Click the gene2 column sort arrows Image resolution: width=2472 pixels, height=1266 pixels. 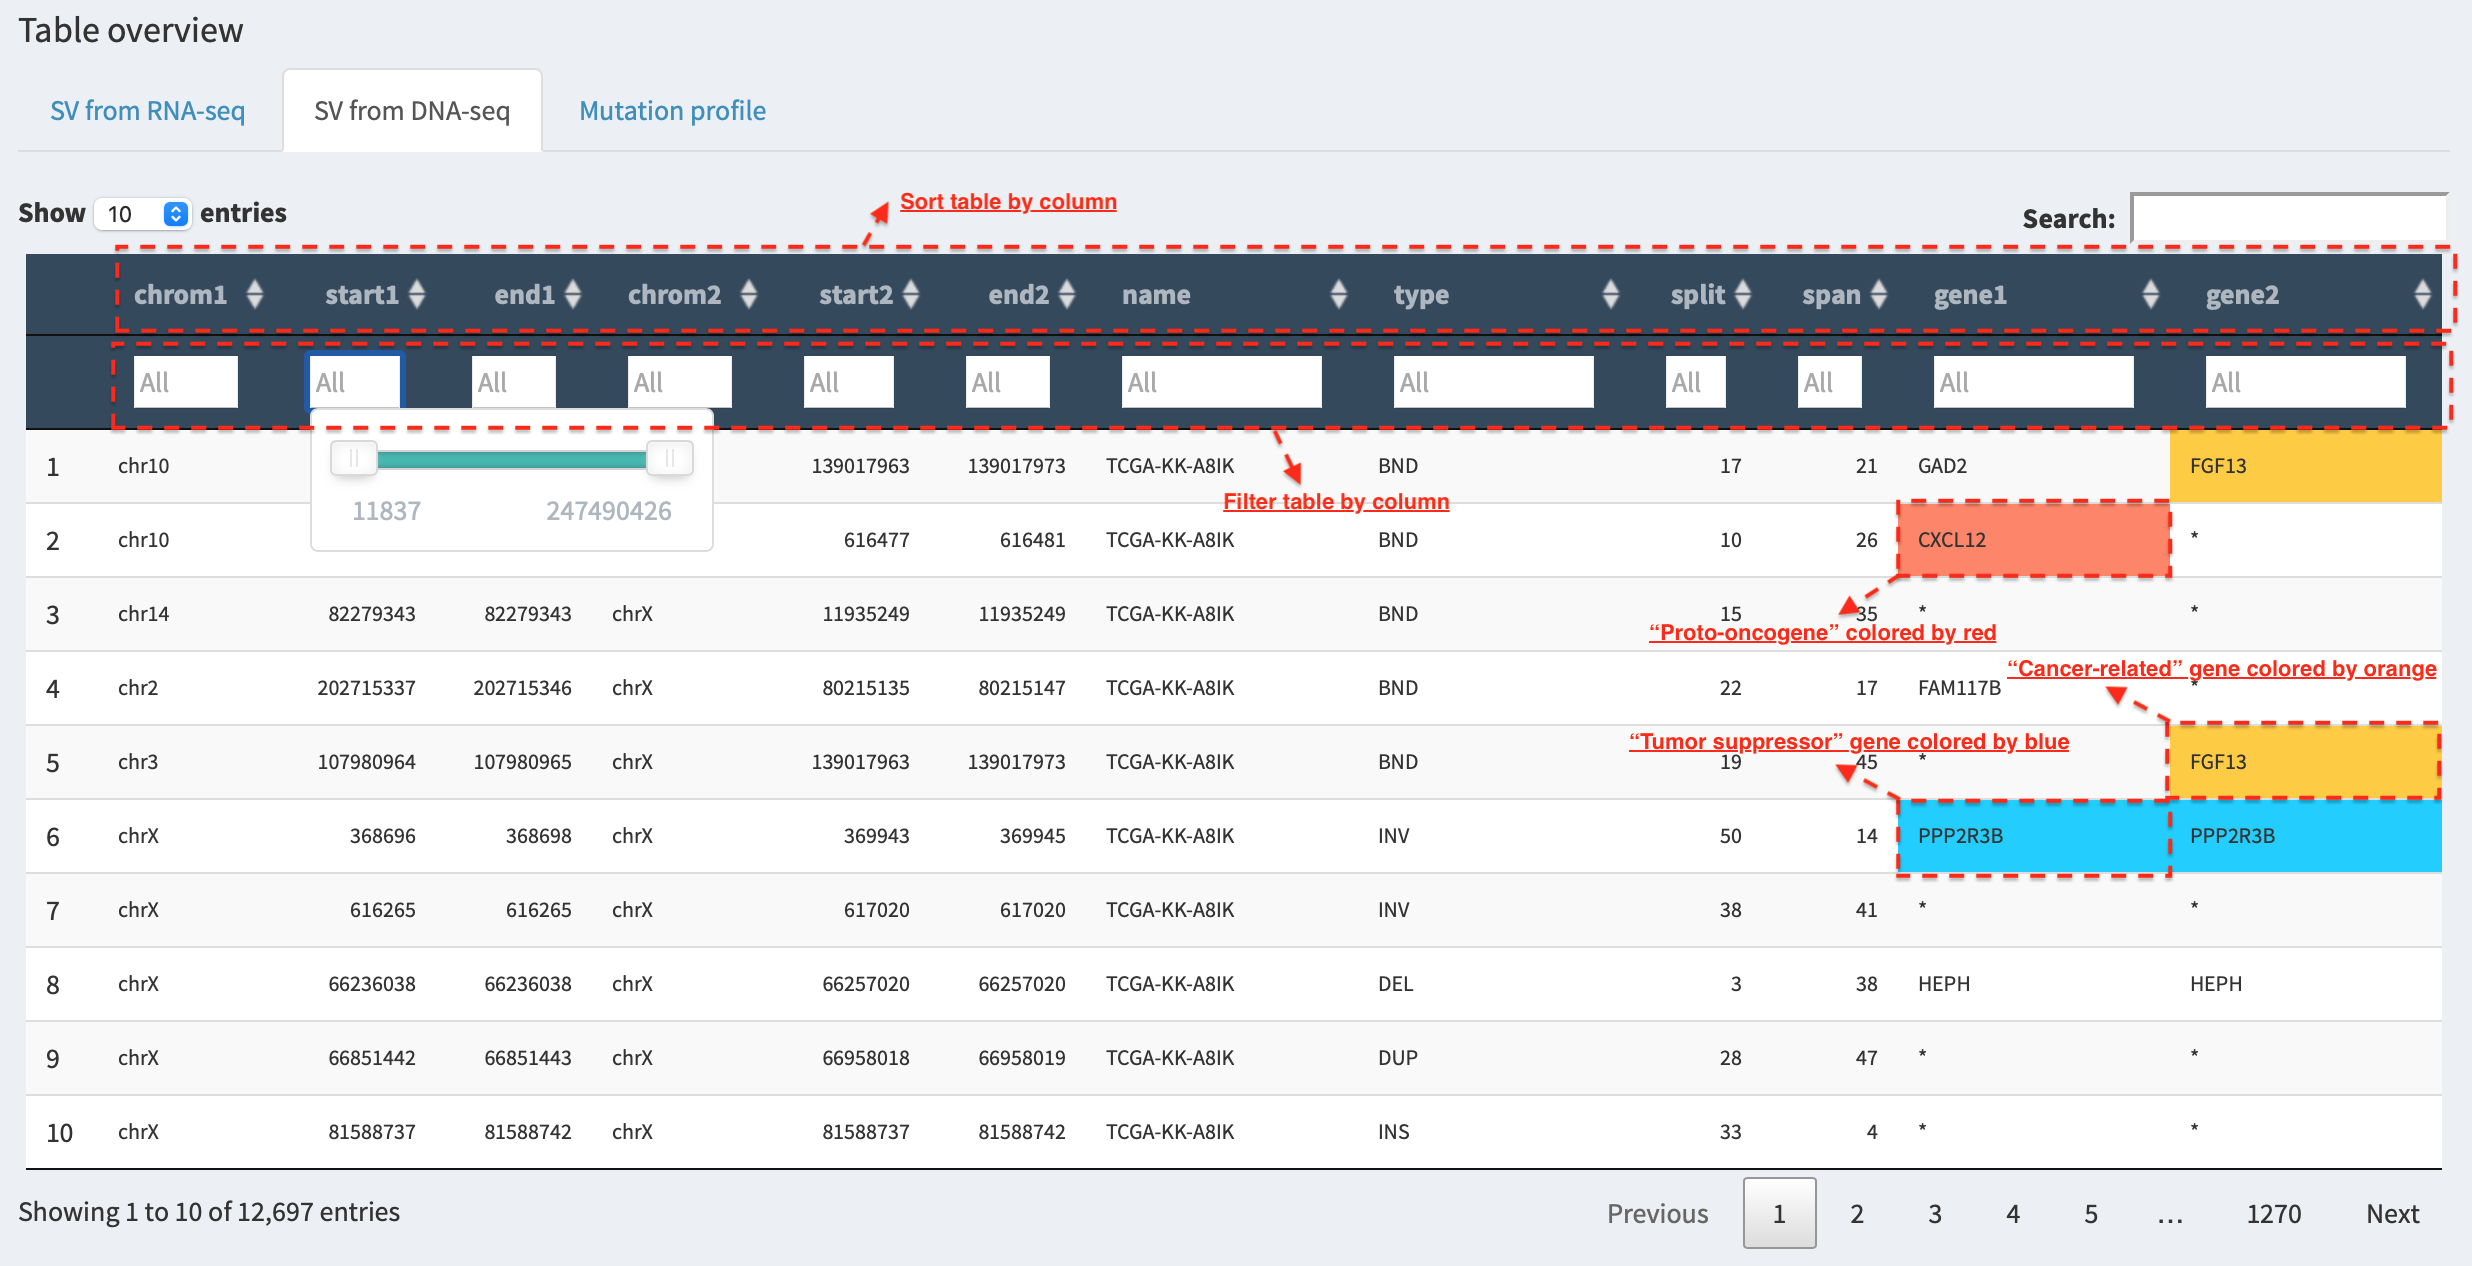click(x=2423, y=294)
